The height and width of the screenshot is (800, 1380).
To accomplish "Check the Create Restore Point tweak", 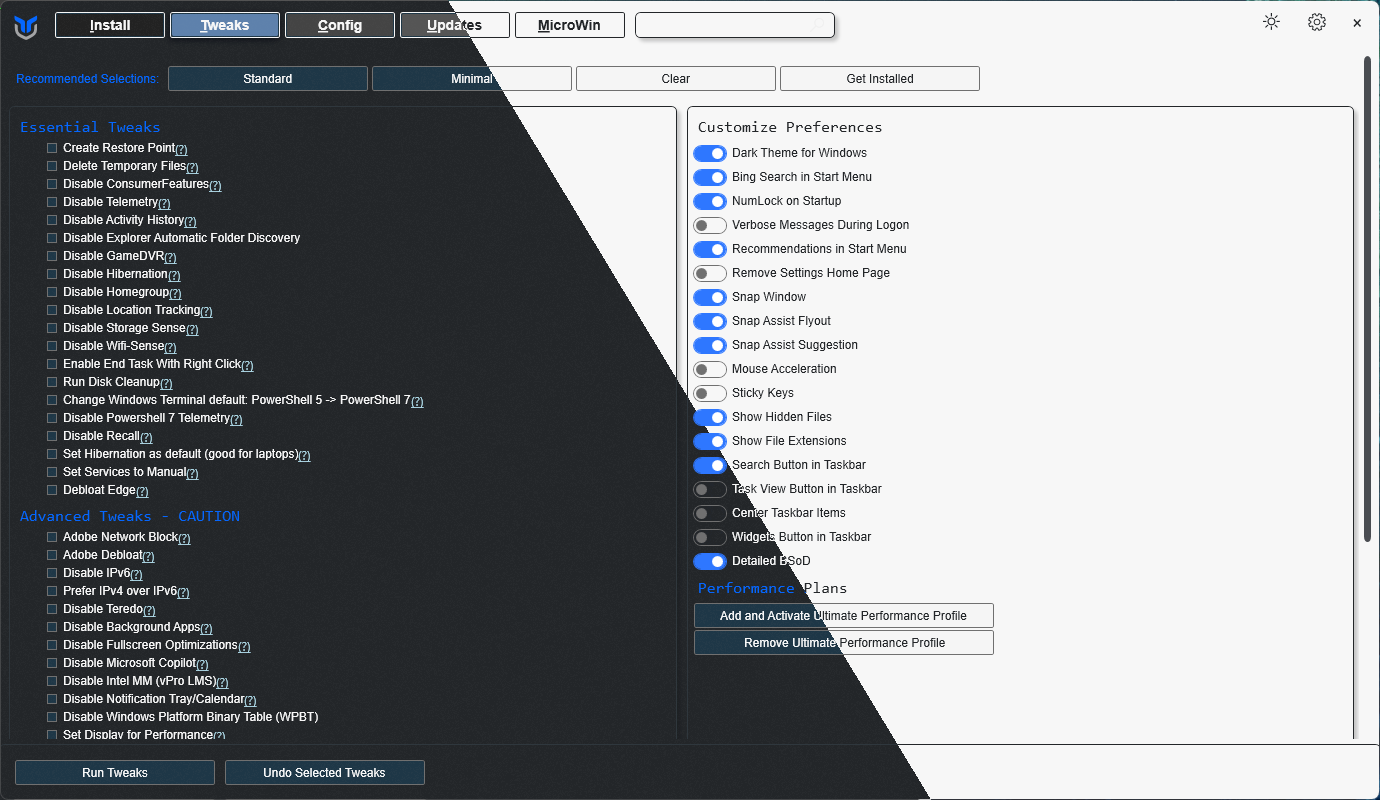I will [x=52, y=148].
